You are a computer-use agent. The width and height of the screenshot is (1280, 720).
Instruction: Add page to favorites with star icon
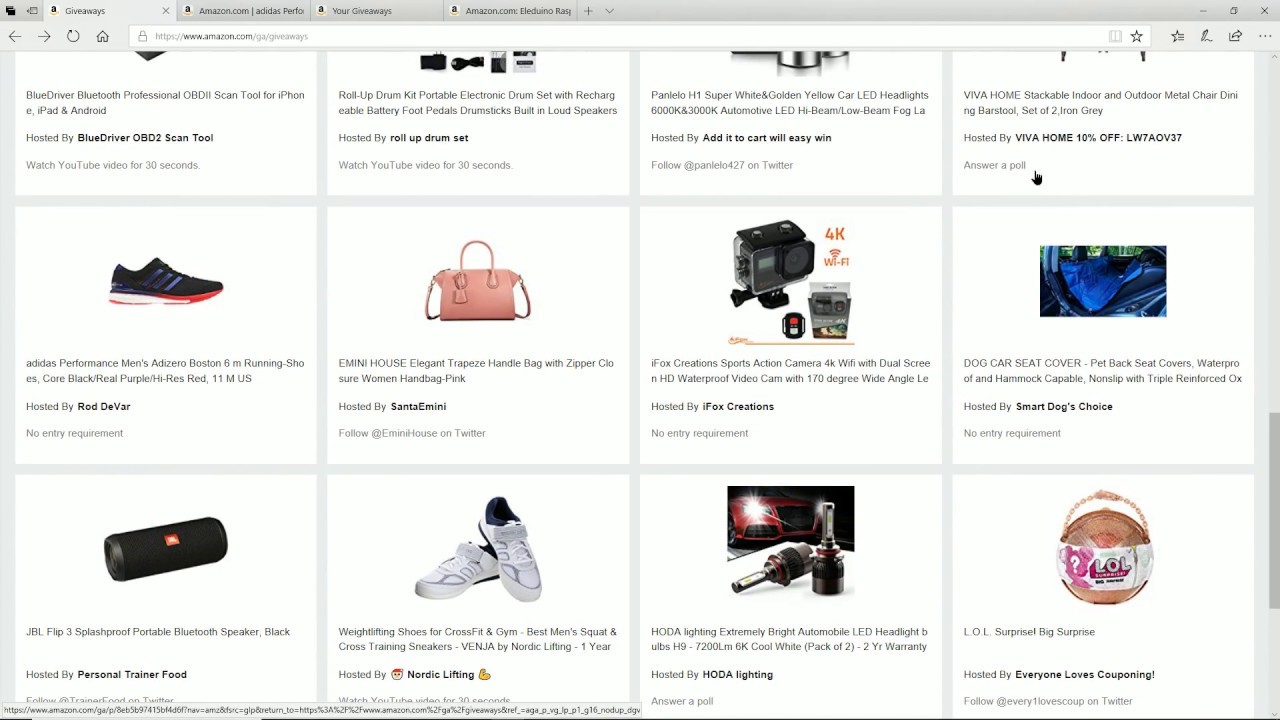click(1137, 36)
